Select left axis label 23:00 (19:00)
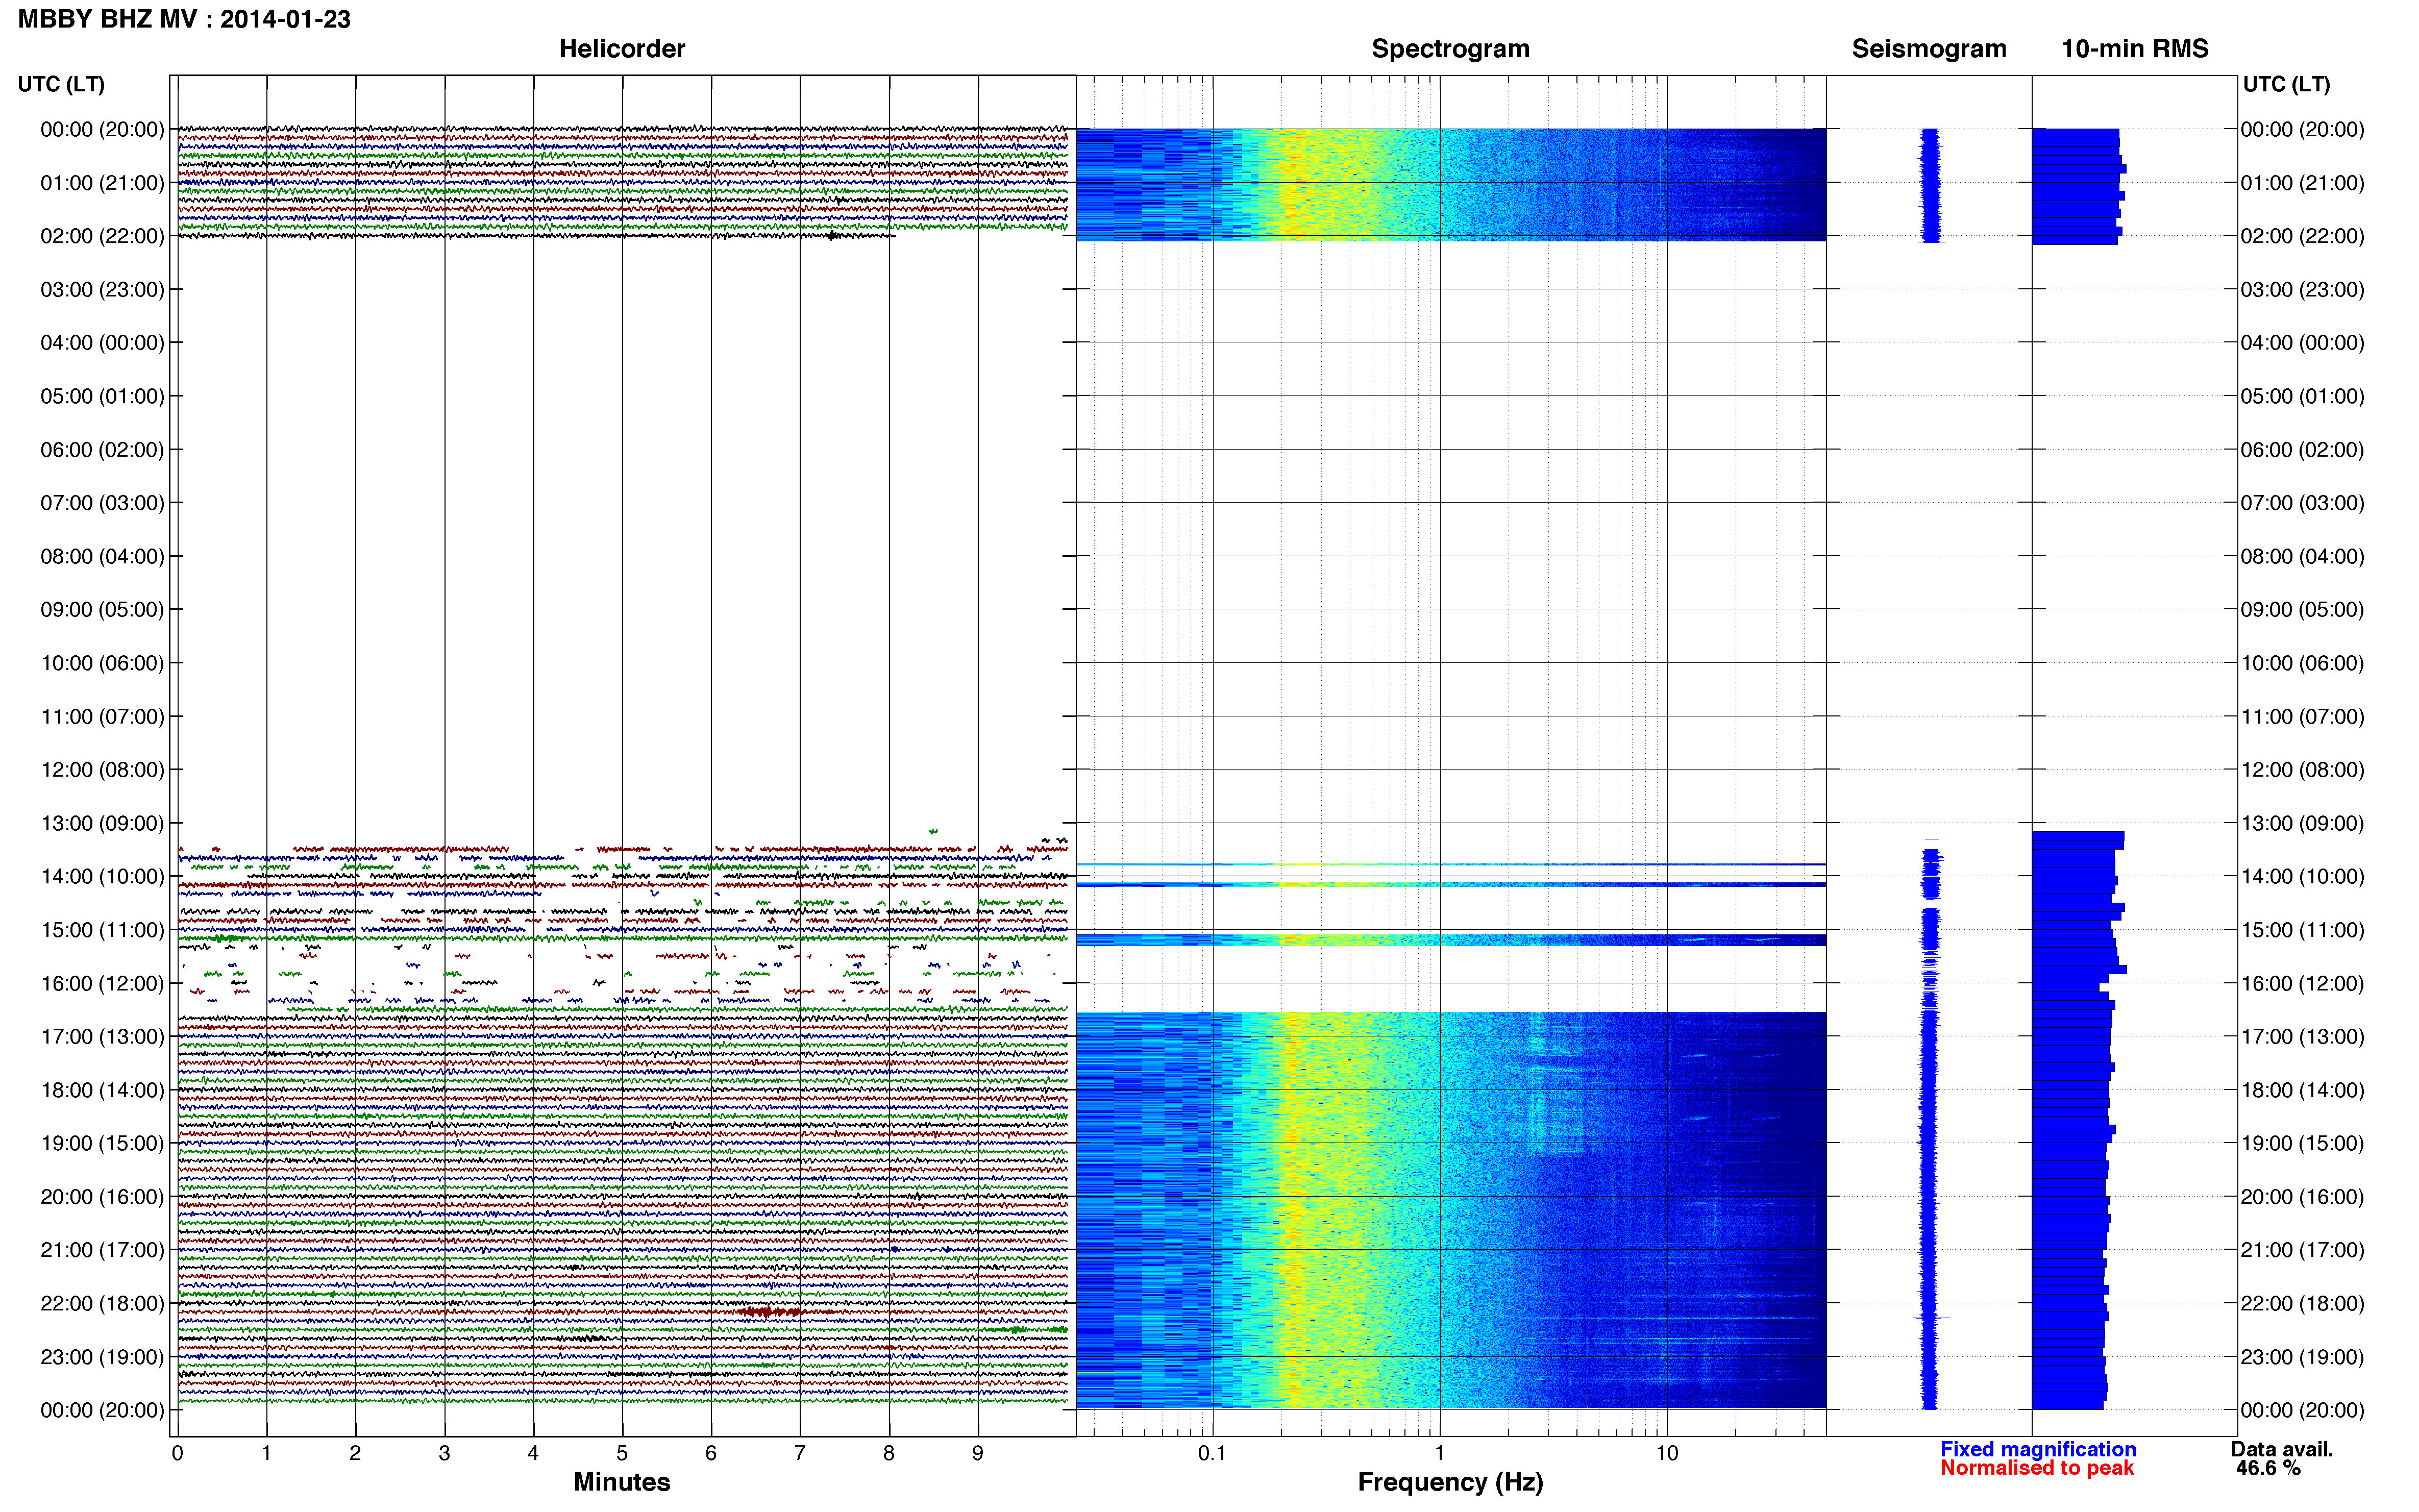This screenshot has height=1512, width=2419. tap(102, 1357)
